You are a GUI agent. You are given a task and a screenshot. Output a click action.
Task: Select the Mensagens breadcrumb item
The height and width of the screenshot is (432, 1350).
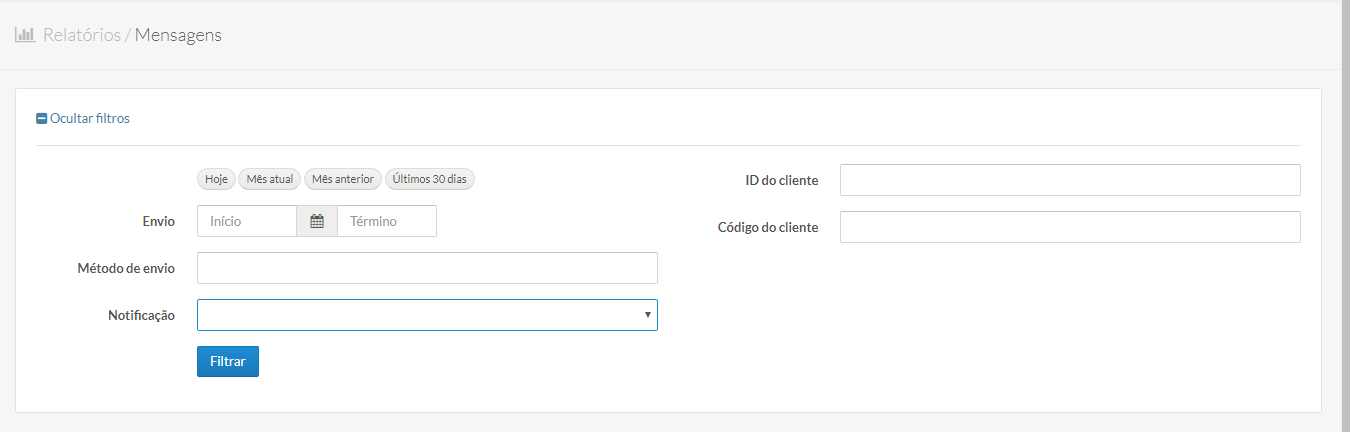click(x=178, y=35)
